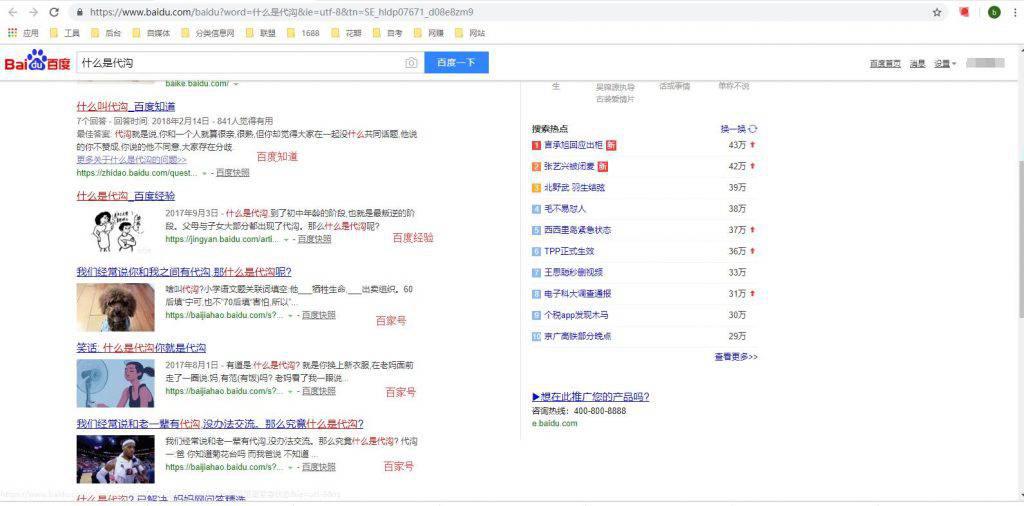Open 更多关于什么是代沟的问题 link
Screen dimensions: 1024x506
tap(131, 159)
